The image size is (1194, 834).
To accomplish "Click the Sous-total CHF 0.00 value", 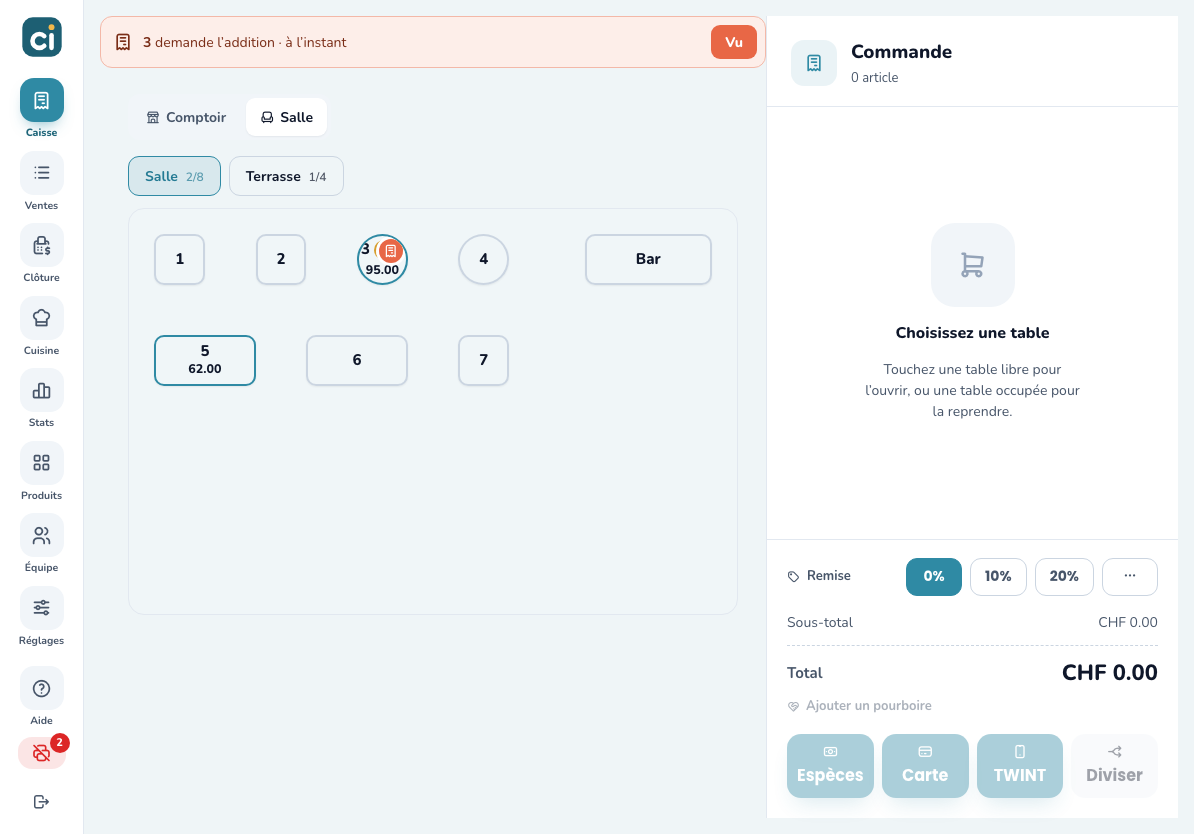I will pos(1128,622).
